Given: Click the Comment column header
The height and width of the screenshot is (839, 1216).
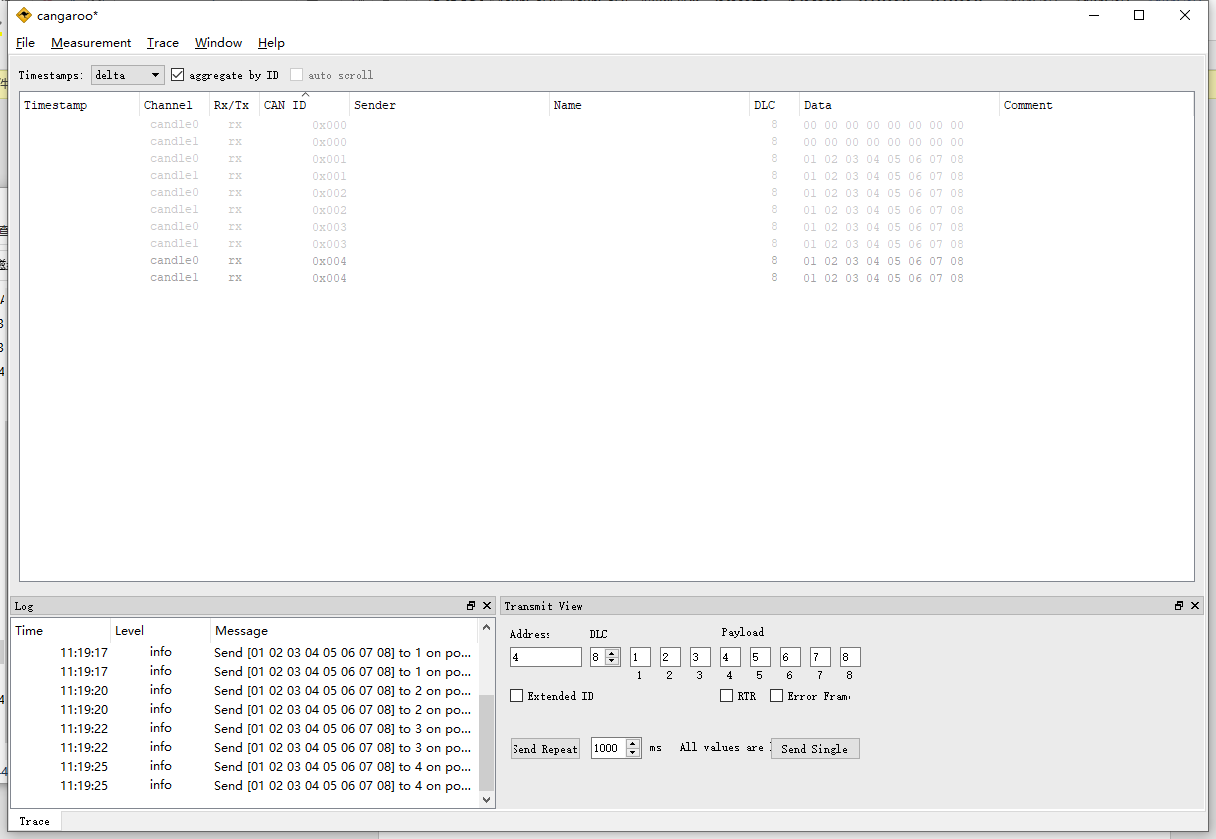Looking at the screenshot, I should coord(1097,105).
